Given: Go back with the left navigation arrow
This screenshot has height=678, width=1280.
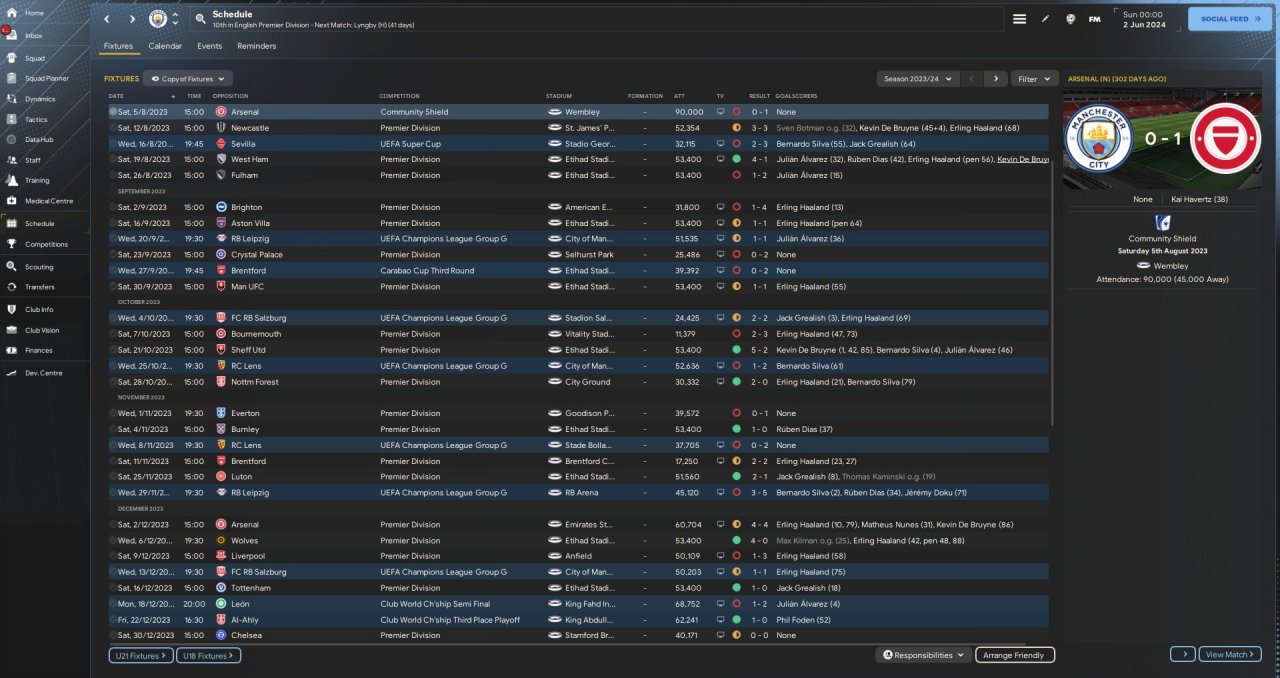Looking at the screenshot, I should (107, 19).
